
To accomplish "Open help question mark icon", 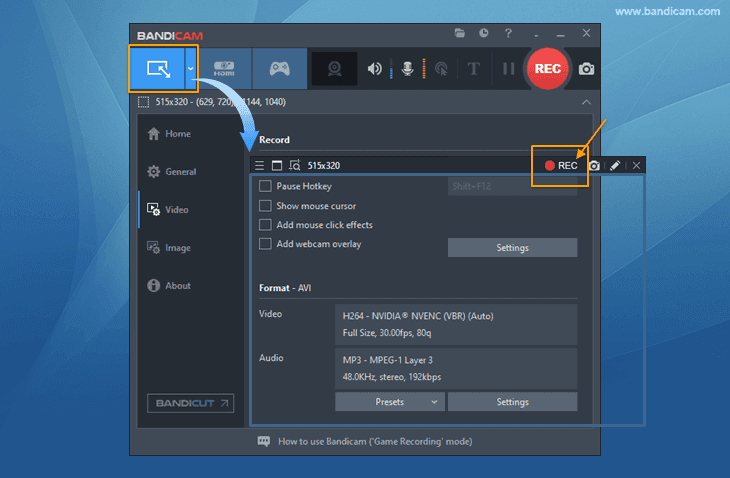I will (x=508, y=33).
